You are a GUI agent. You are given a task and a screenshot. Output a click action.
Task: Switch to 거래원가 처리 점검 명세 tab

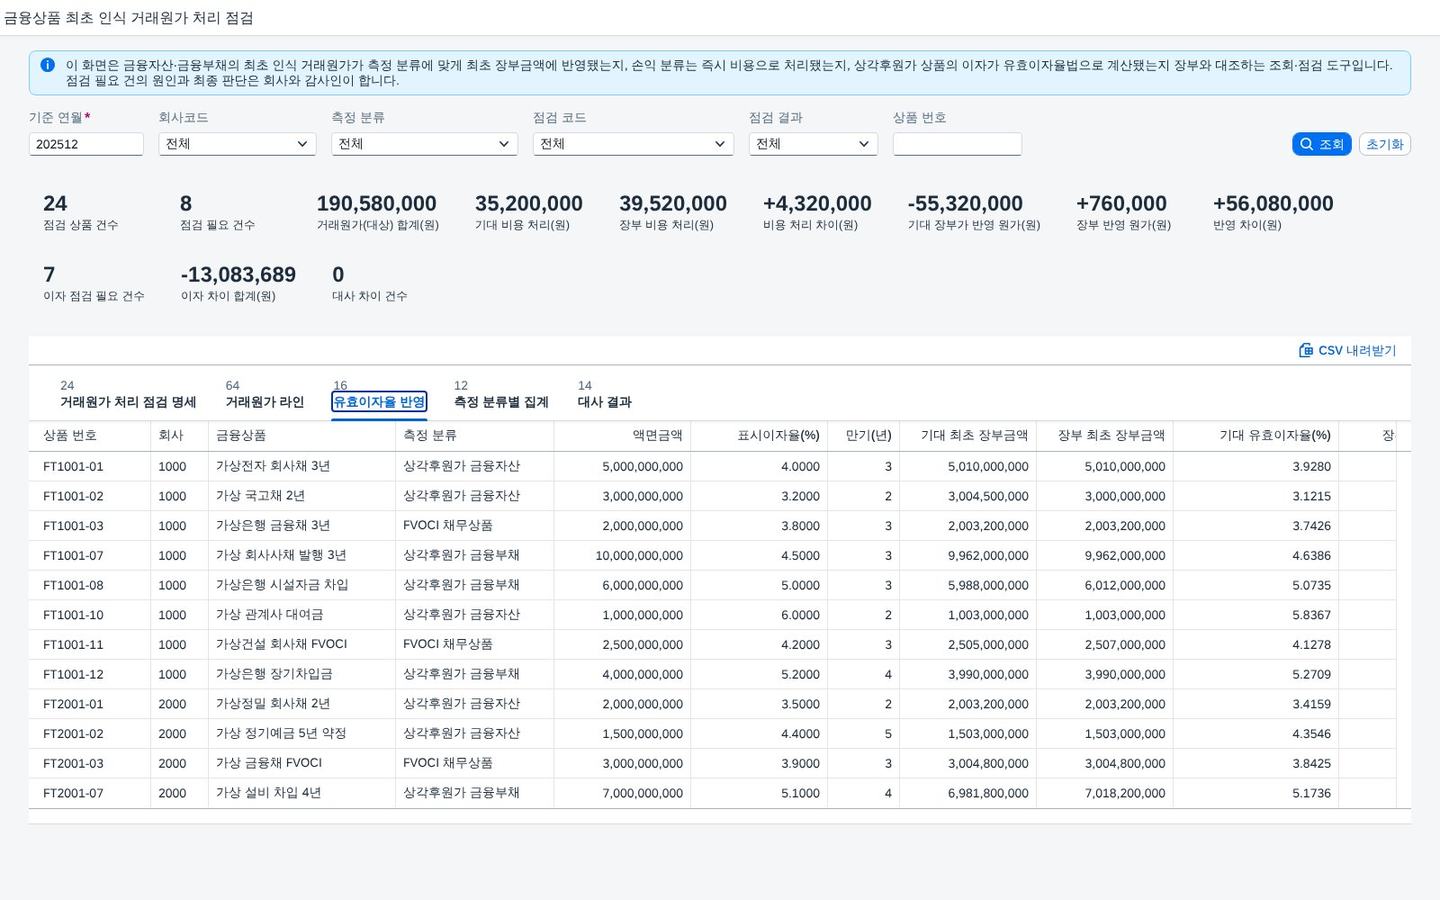click(x=128, y=402)
